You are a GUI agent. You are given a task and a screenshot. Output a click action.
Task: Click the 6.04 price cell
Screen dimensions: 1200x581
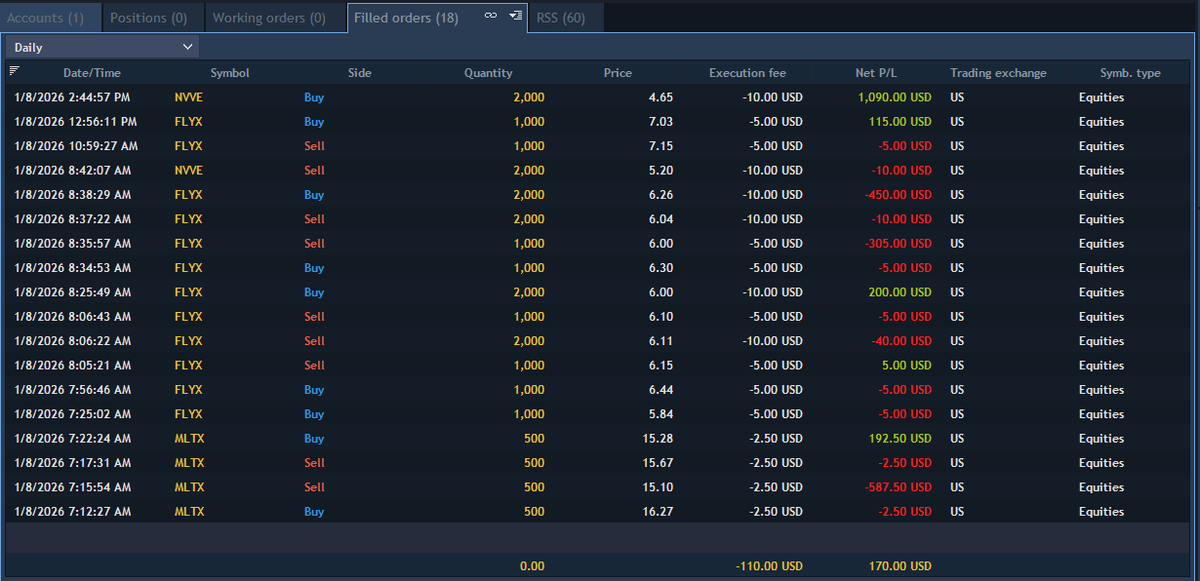point(660,219)
